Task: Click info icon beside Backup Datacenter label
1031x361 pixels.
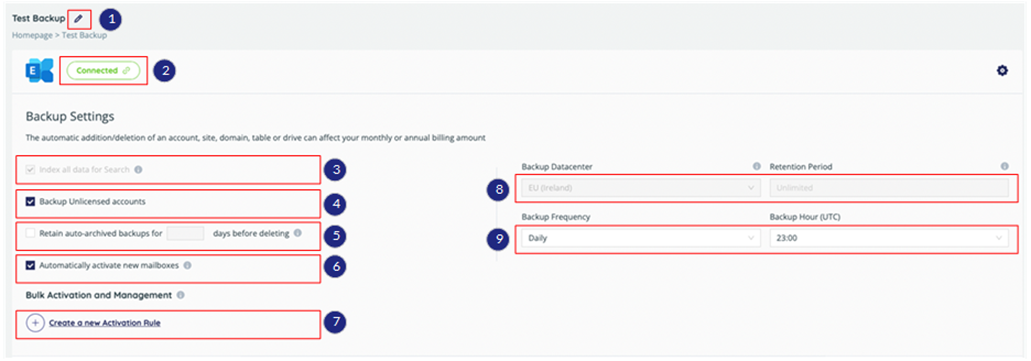Action: coord(756,167)
